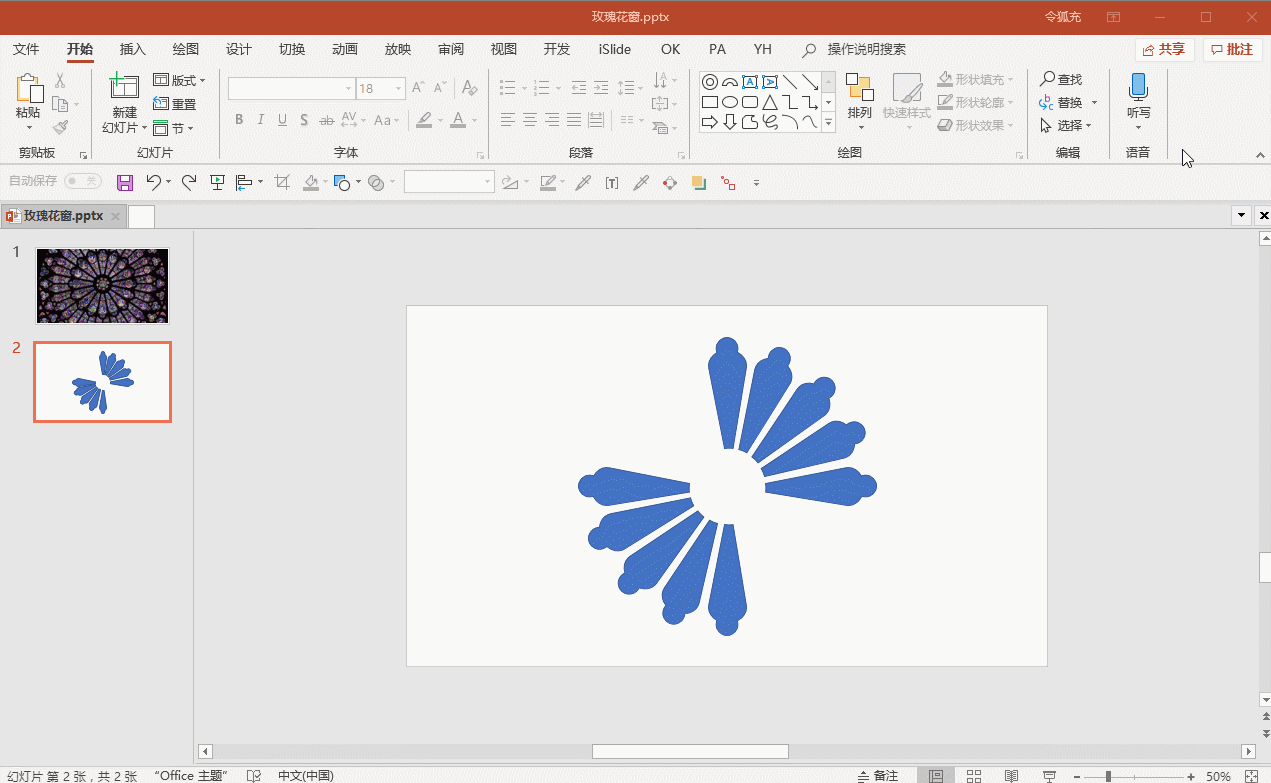Click the Dictate (听写) microphone icon
The height and width of the screenshot is (783, 1271).
[1138, 87]
